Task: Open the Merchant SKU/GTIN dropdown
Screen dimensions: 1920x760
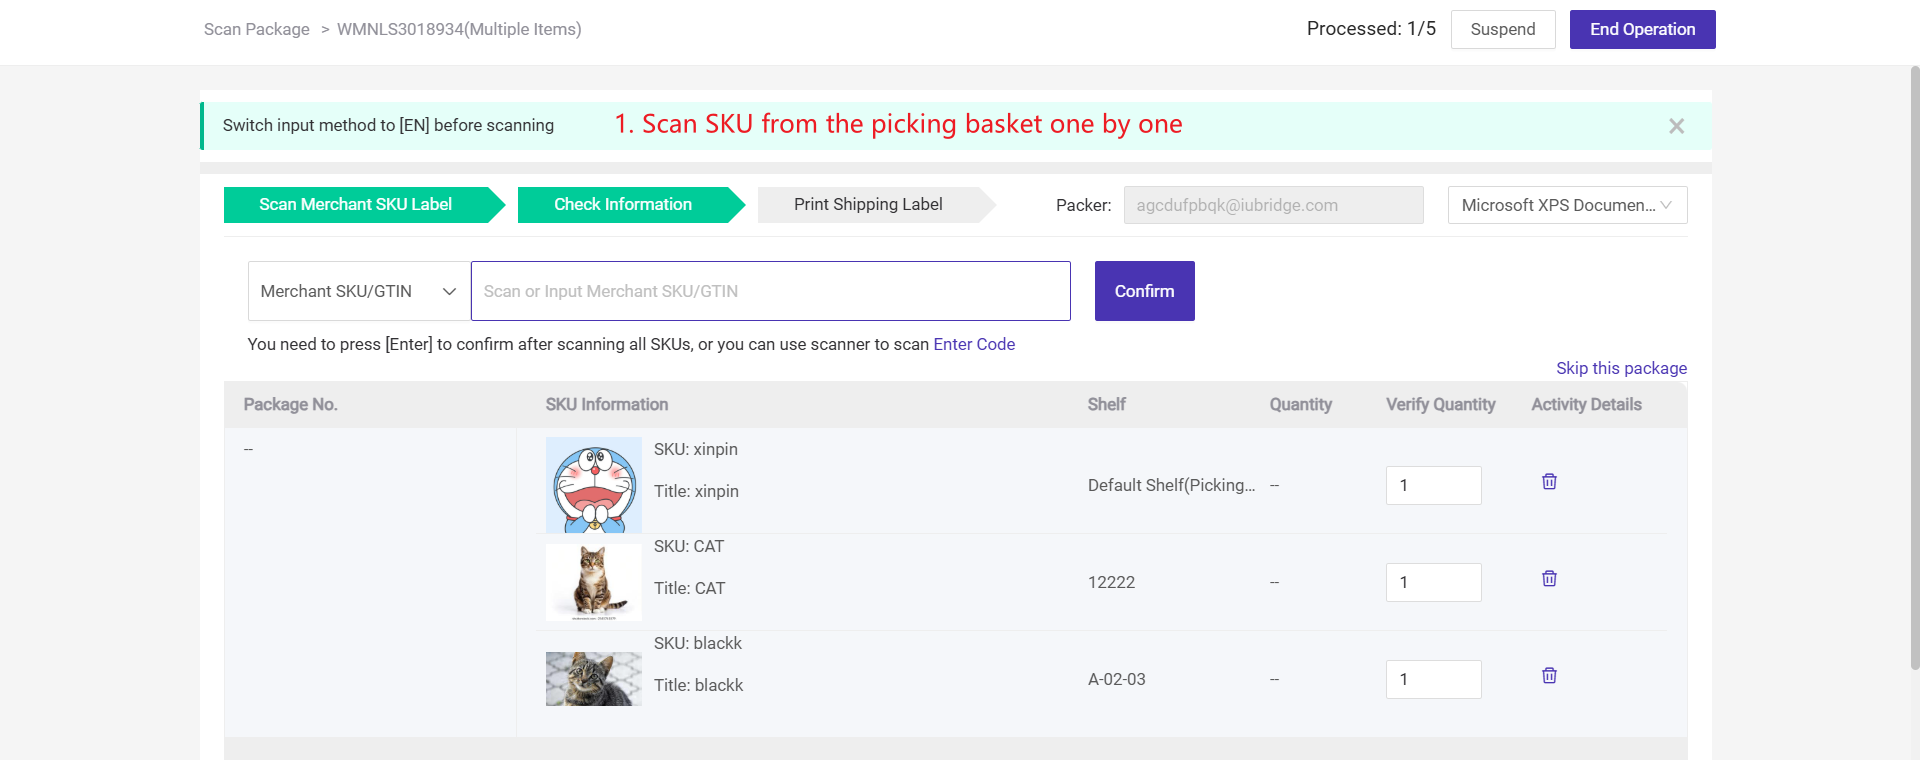Action: pyautogui.click(x=358, y=291)
